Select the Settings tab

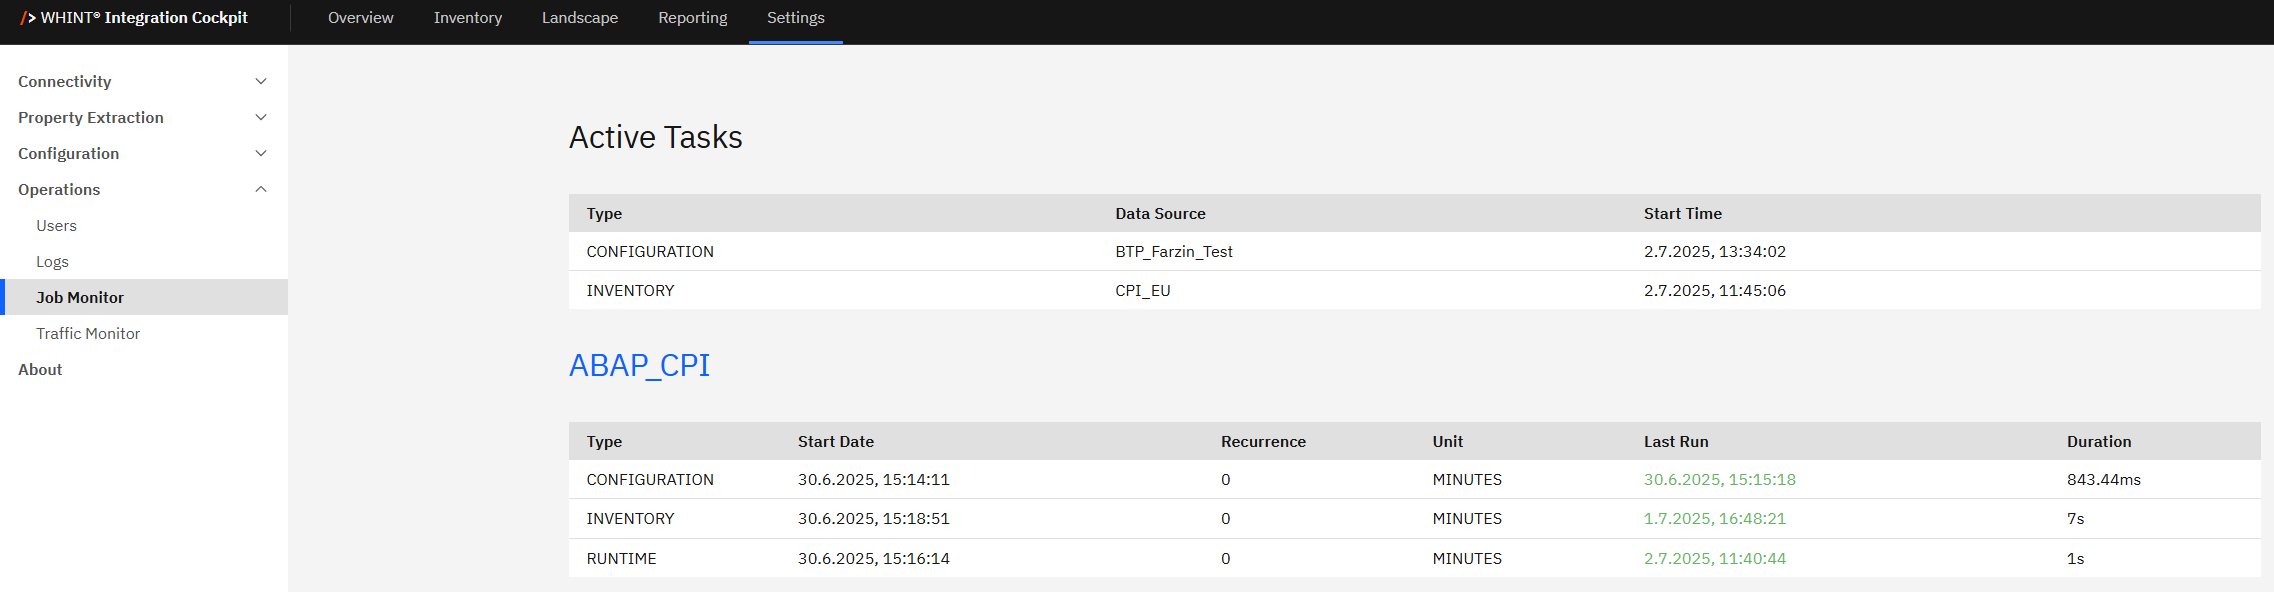click(x=795, y=18)
